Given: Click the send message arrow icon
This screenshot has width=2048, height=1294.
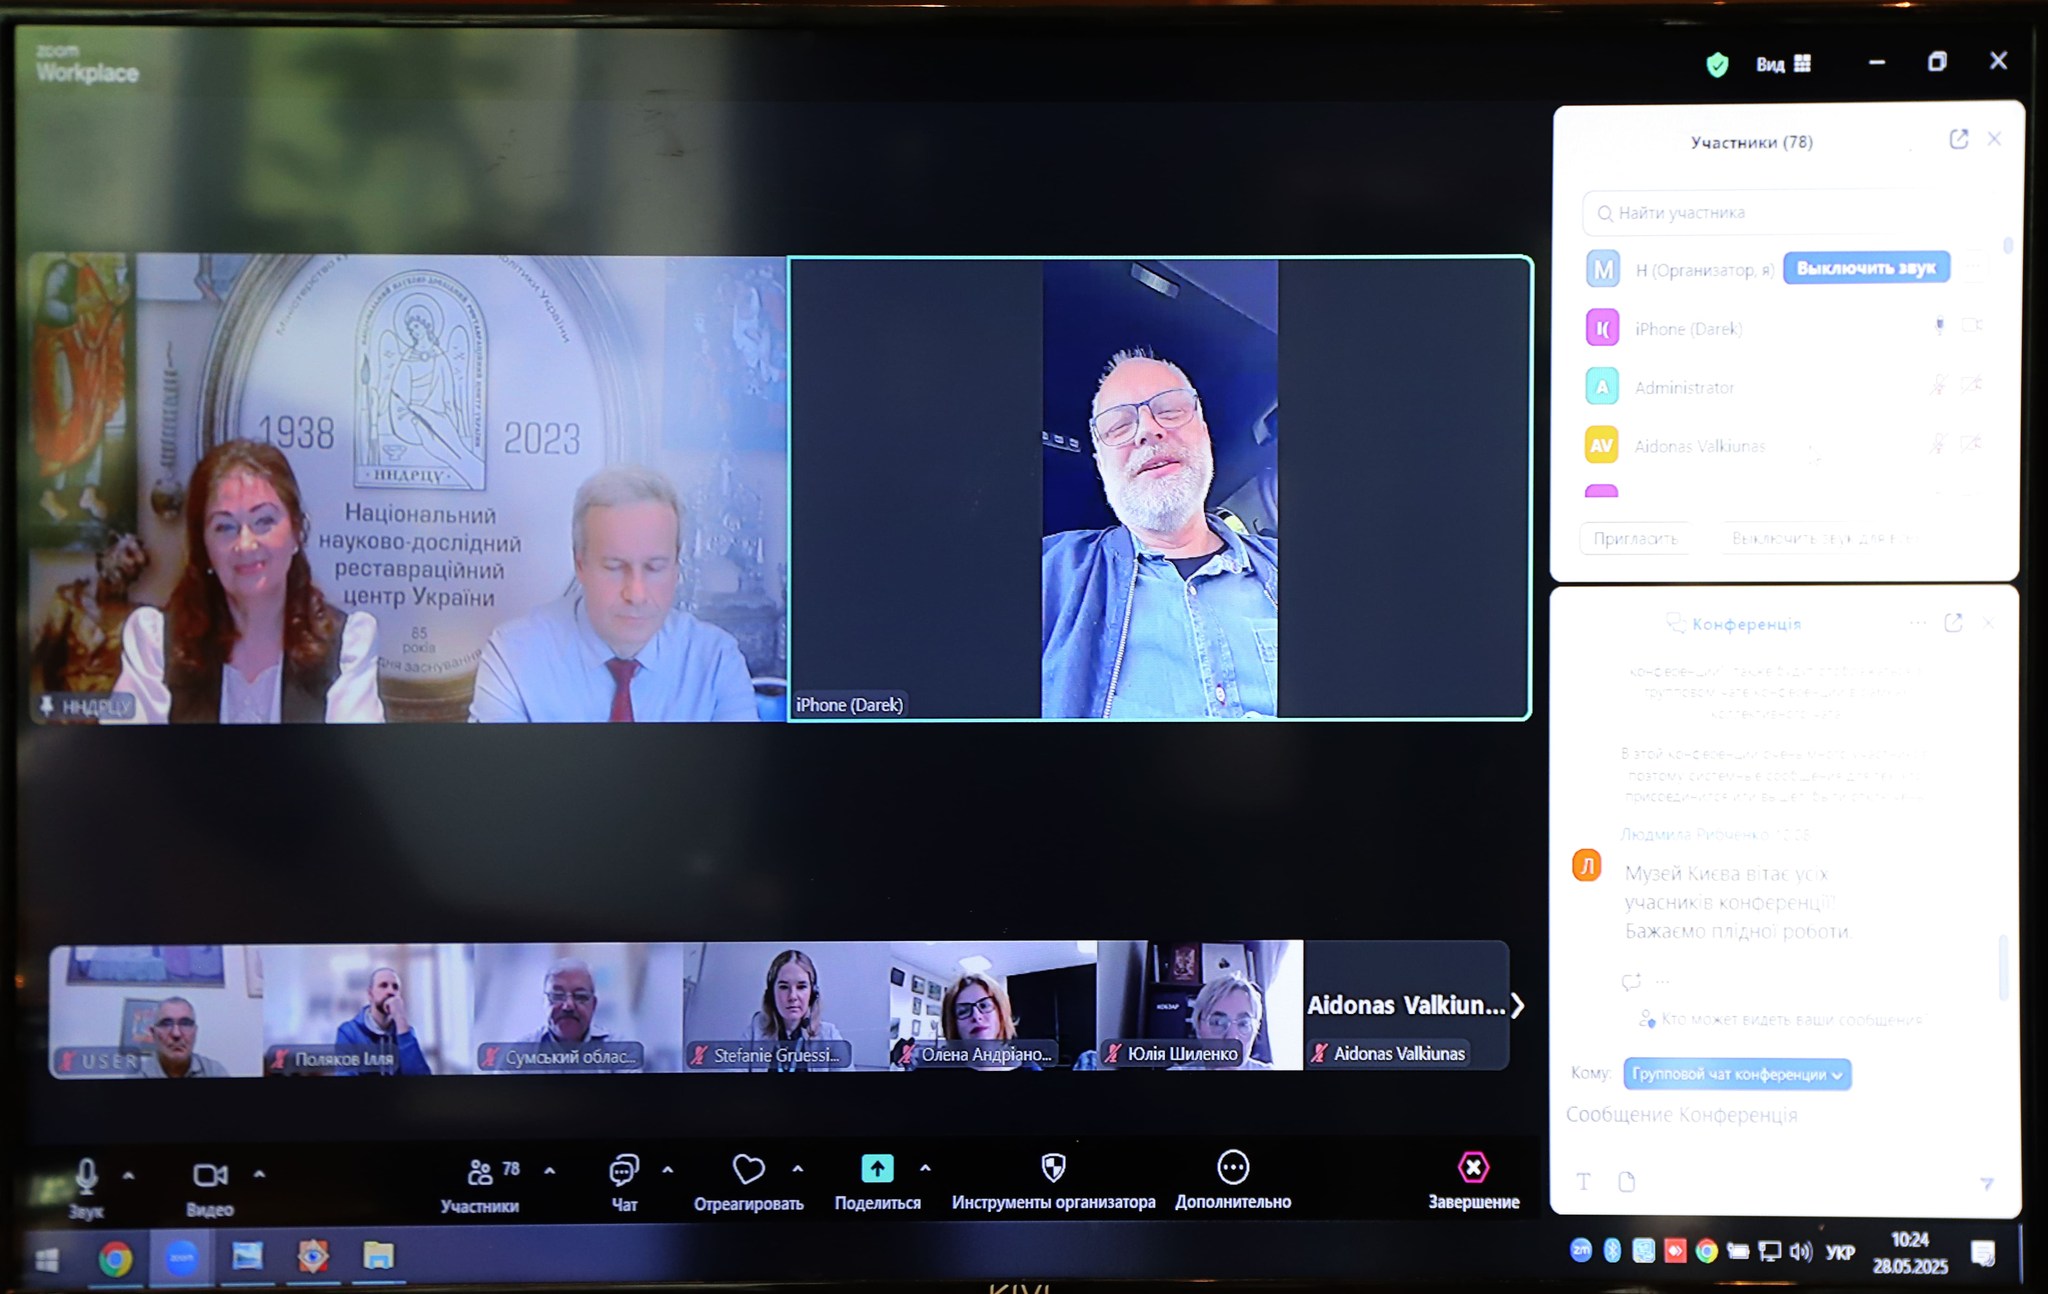Looking at the screenshot, I should [x=1986, y=1184].
